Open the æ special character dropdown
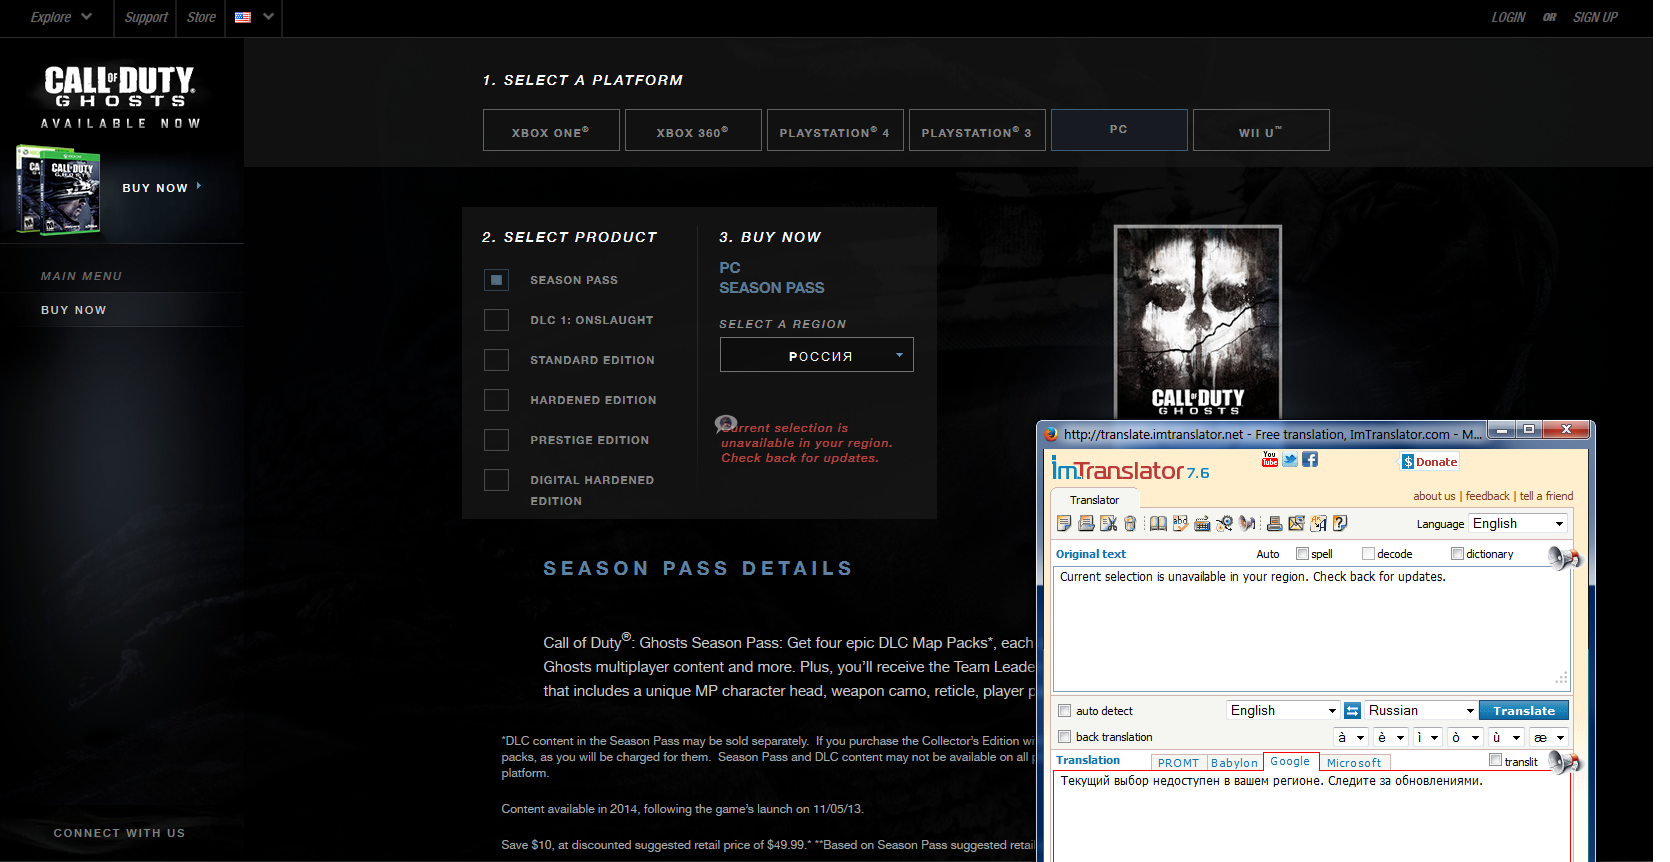 pos(1549,737)
